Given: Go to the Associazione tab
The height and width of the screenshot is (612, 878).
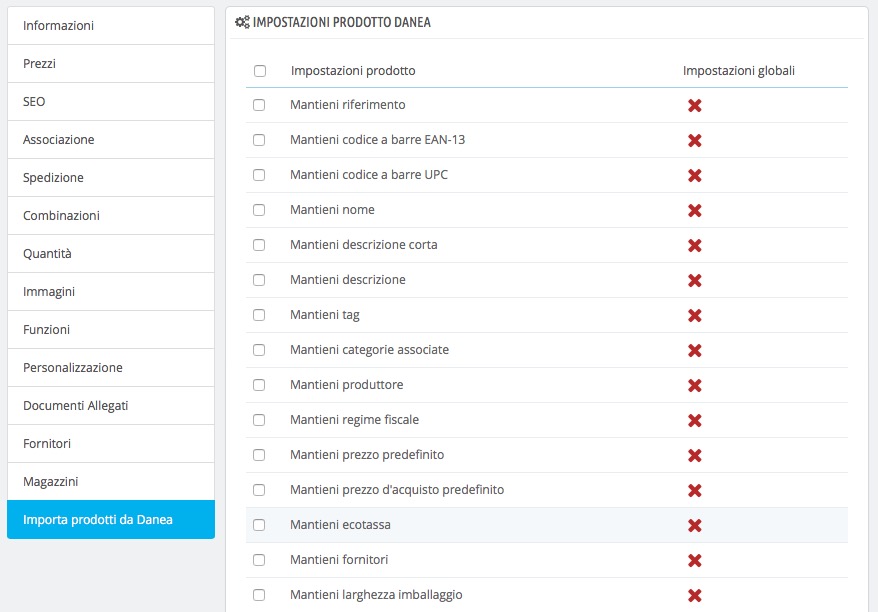Looking at the screenshot, I should coord(111,140).
